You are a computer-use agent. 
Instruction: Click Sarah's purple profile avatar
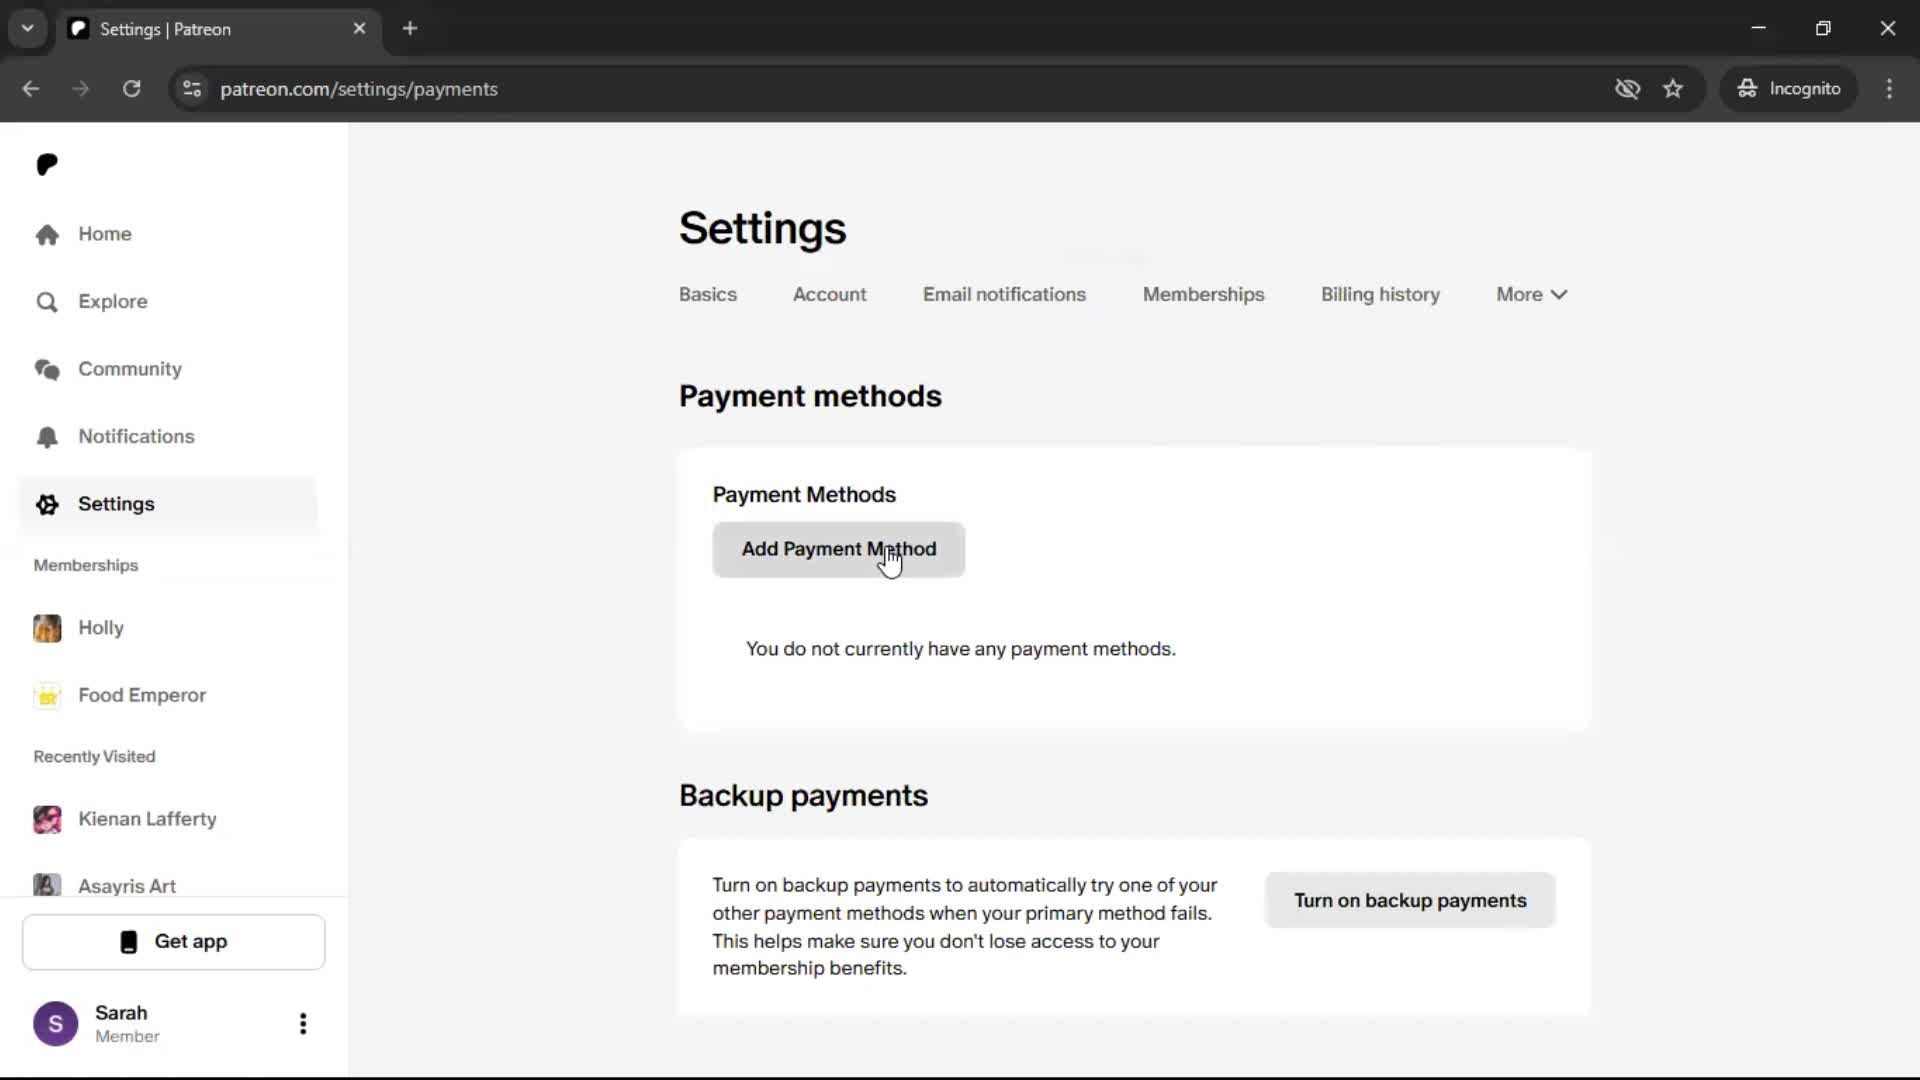click(56, 1024)
